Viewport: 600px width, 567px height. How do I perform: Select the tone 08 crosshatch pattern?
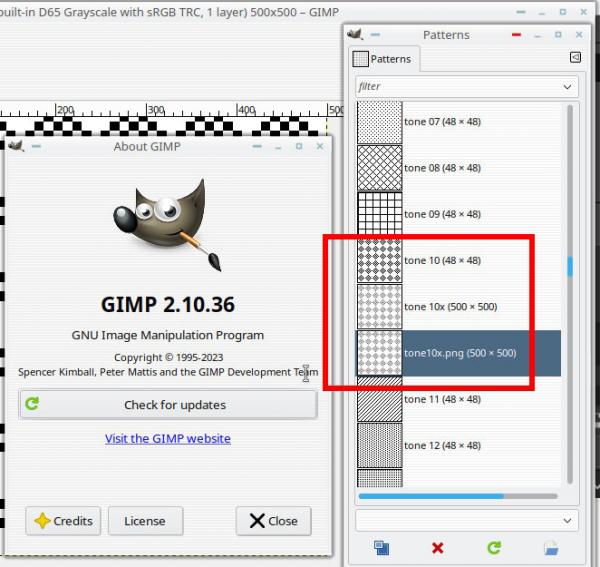[380, 168]
